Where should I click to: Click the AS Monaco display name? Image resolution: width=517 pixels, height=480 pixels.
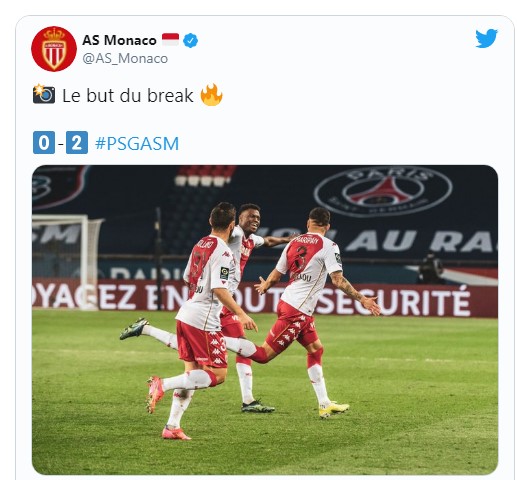119,40
